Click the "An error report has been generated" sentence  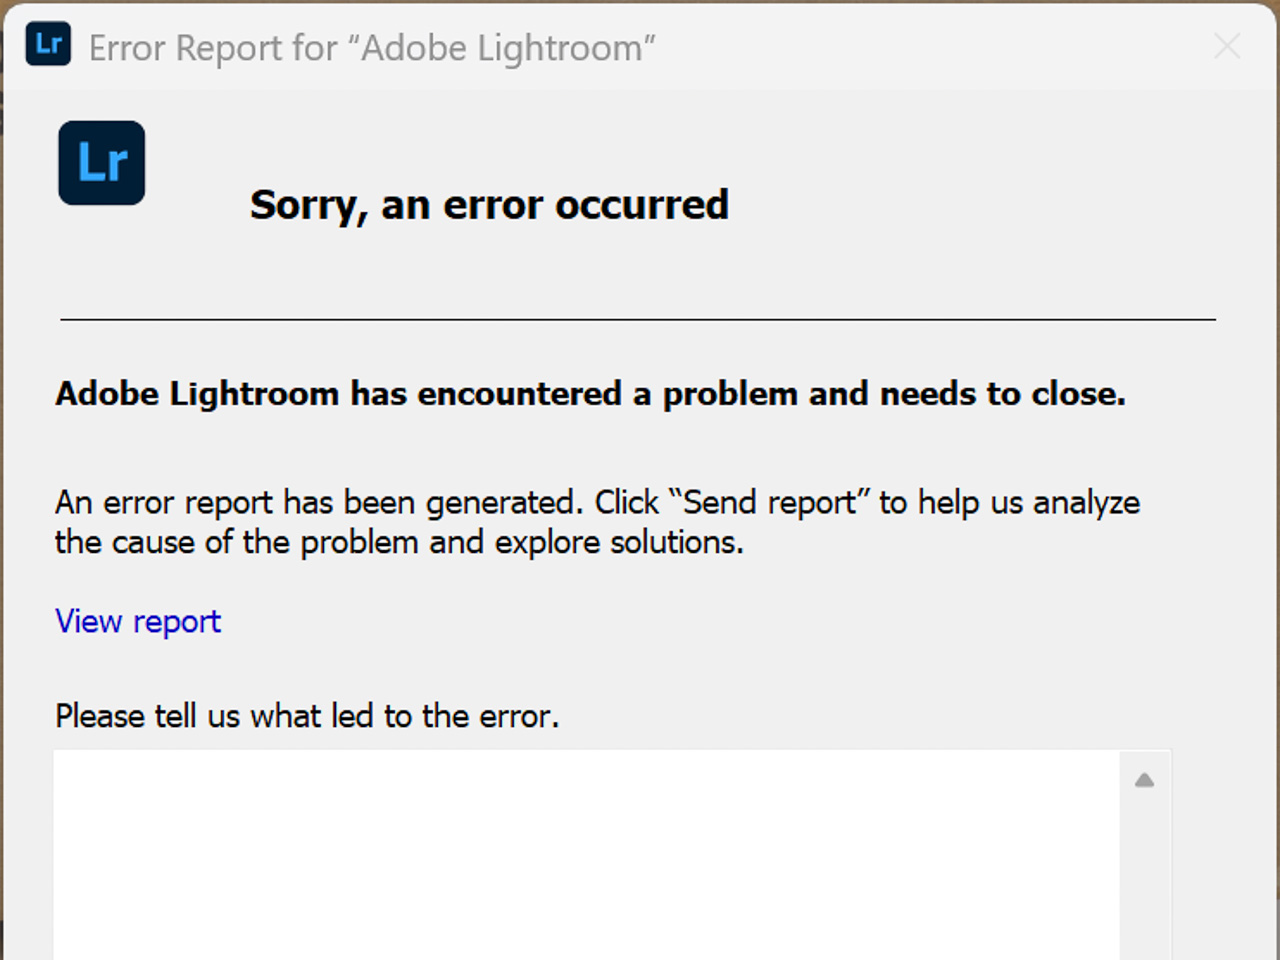(319, 502)
